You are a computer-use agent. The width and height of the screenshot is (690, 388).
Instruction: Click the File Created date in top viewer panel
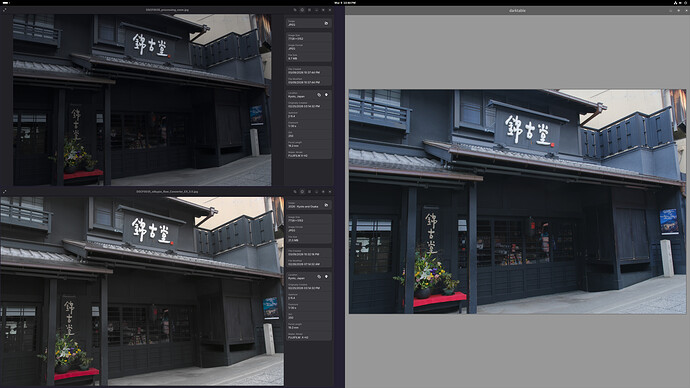304,73
